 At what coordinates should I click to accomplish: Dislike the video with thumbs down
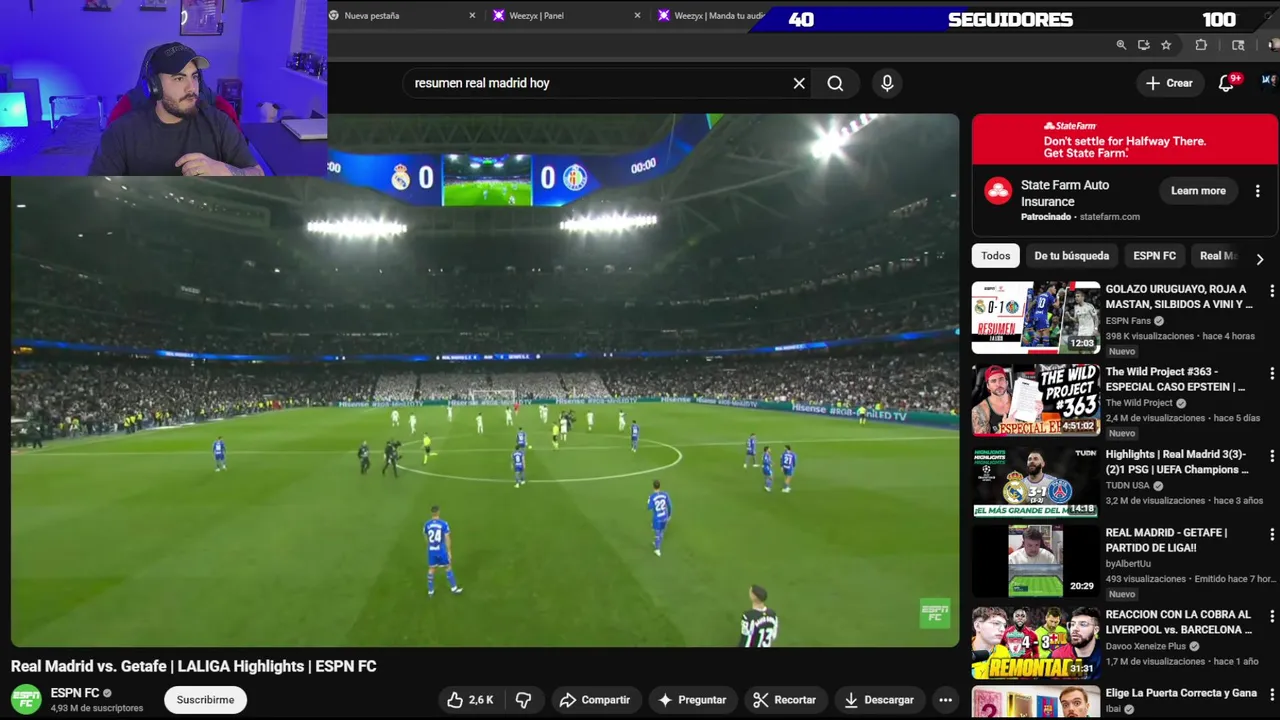(x=524, y=700)
